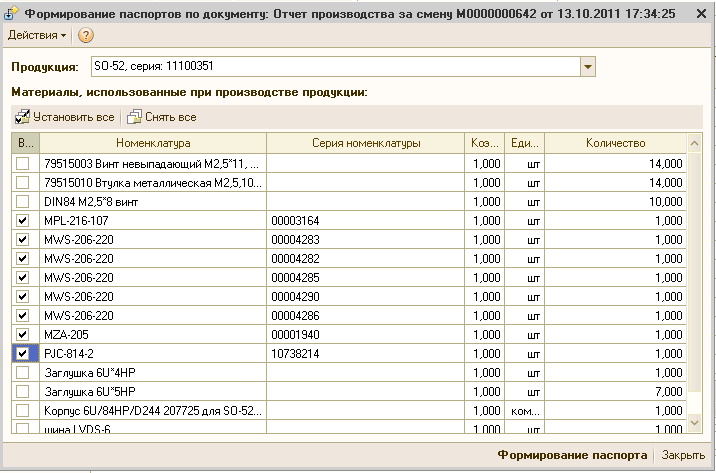Click the Формирование паспорта button
The width and height of the screenshot is (716, 473).
572,455
